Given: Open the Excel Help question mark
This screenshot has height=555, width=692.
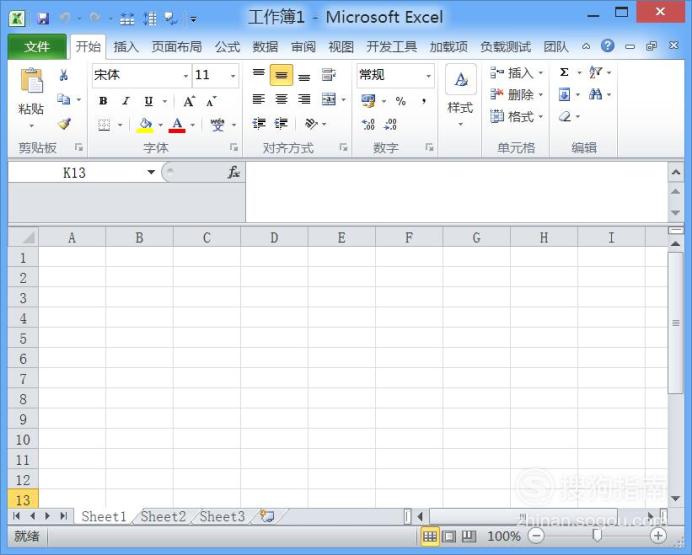Looking at the screenshot, I should (x=608, y=46).
